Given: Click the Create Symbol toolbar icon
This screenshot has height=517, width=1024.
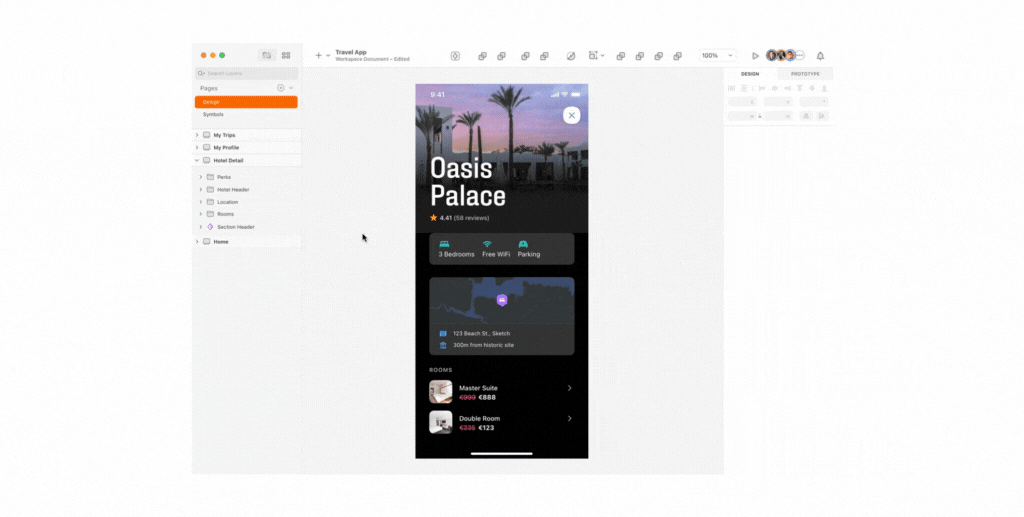Looking at the screenshot, I should (x=455, y=56).
